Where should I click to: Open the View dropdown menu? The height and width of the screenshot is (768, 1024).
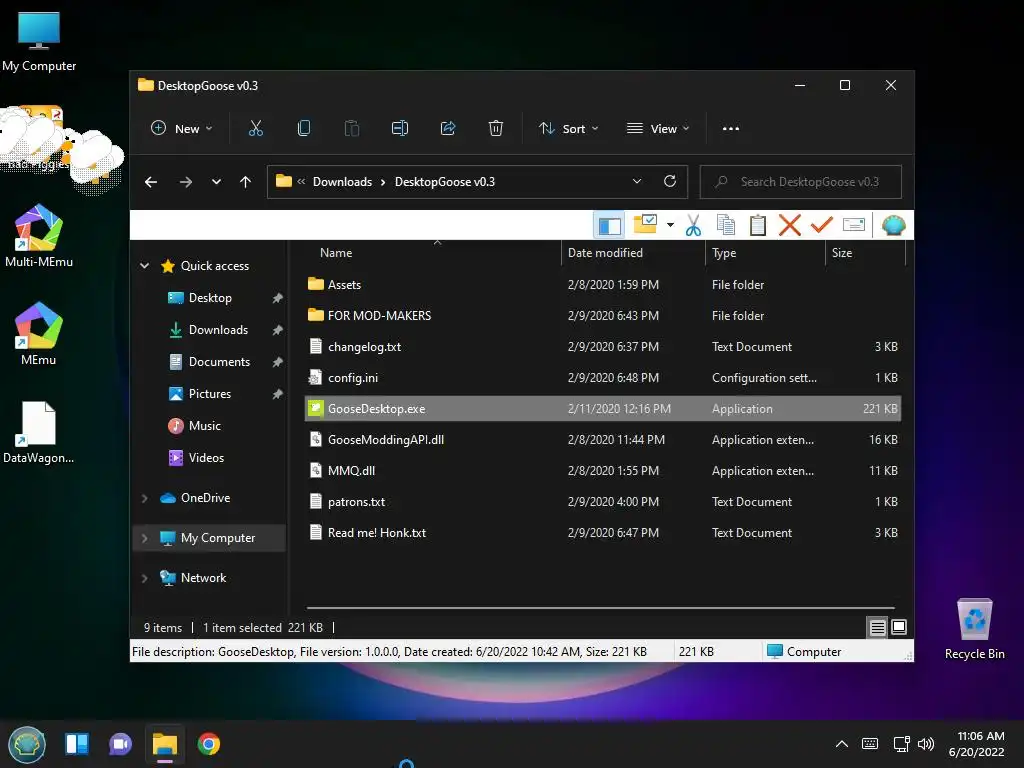658,129
